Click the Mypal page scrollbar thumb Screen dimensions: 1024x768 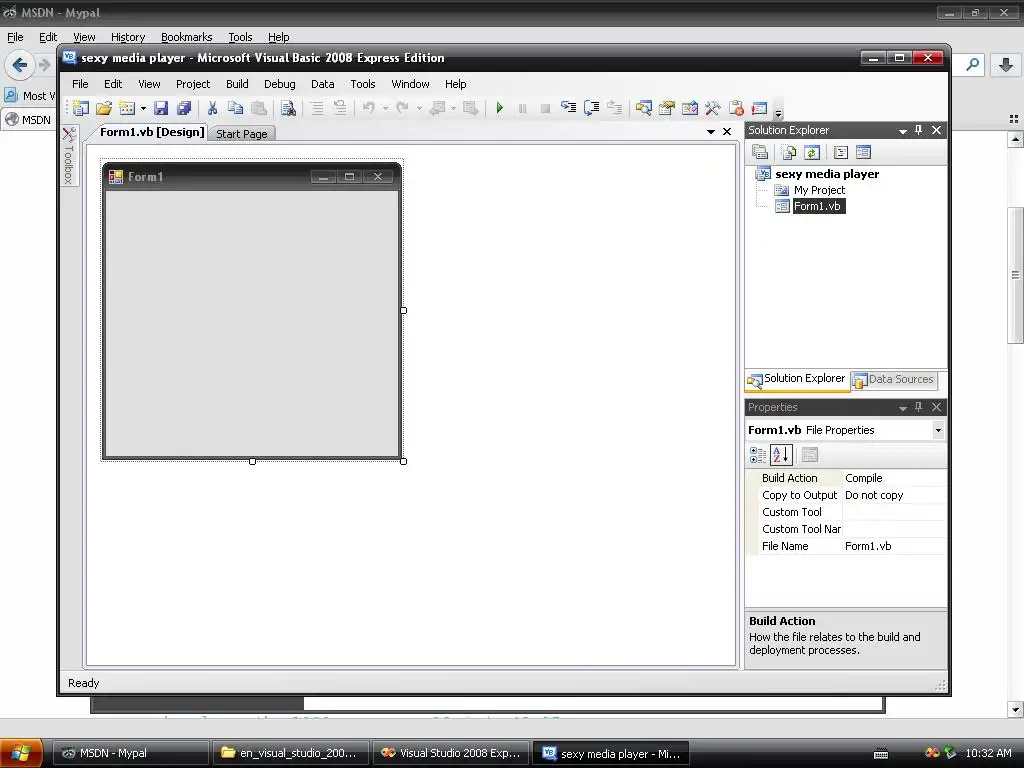pyautogui.click(x=1015, y=274)
